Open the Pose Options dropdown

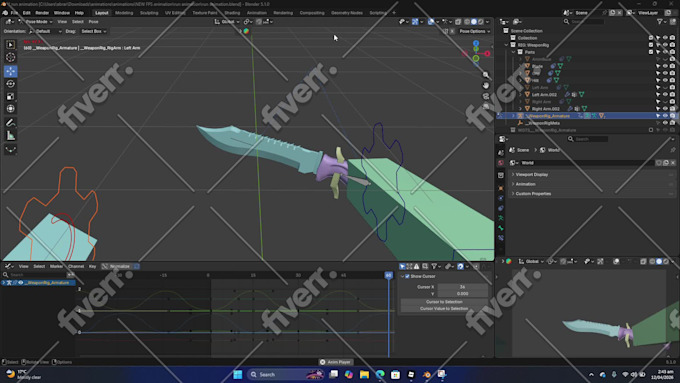[x=474, y=31]
